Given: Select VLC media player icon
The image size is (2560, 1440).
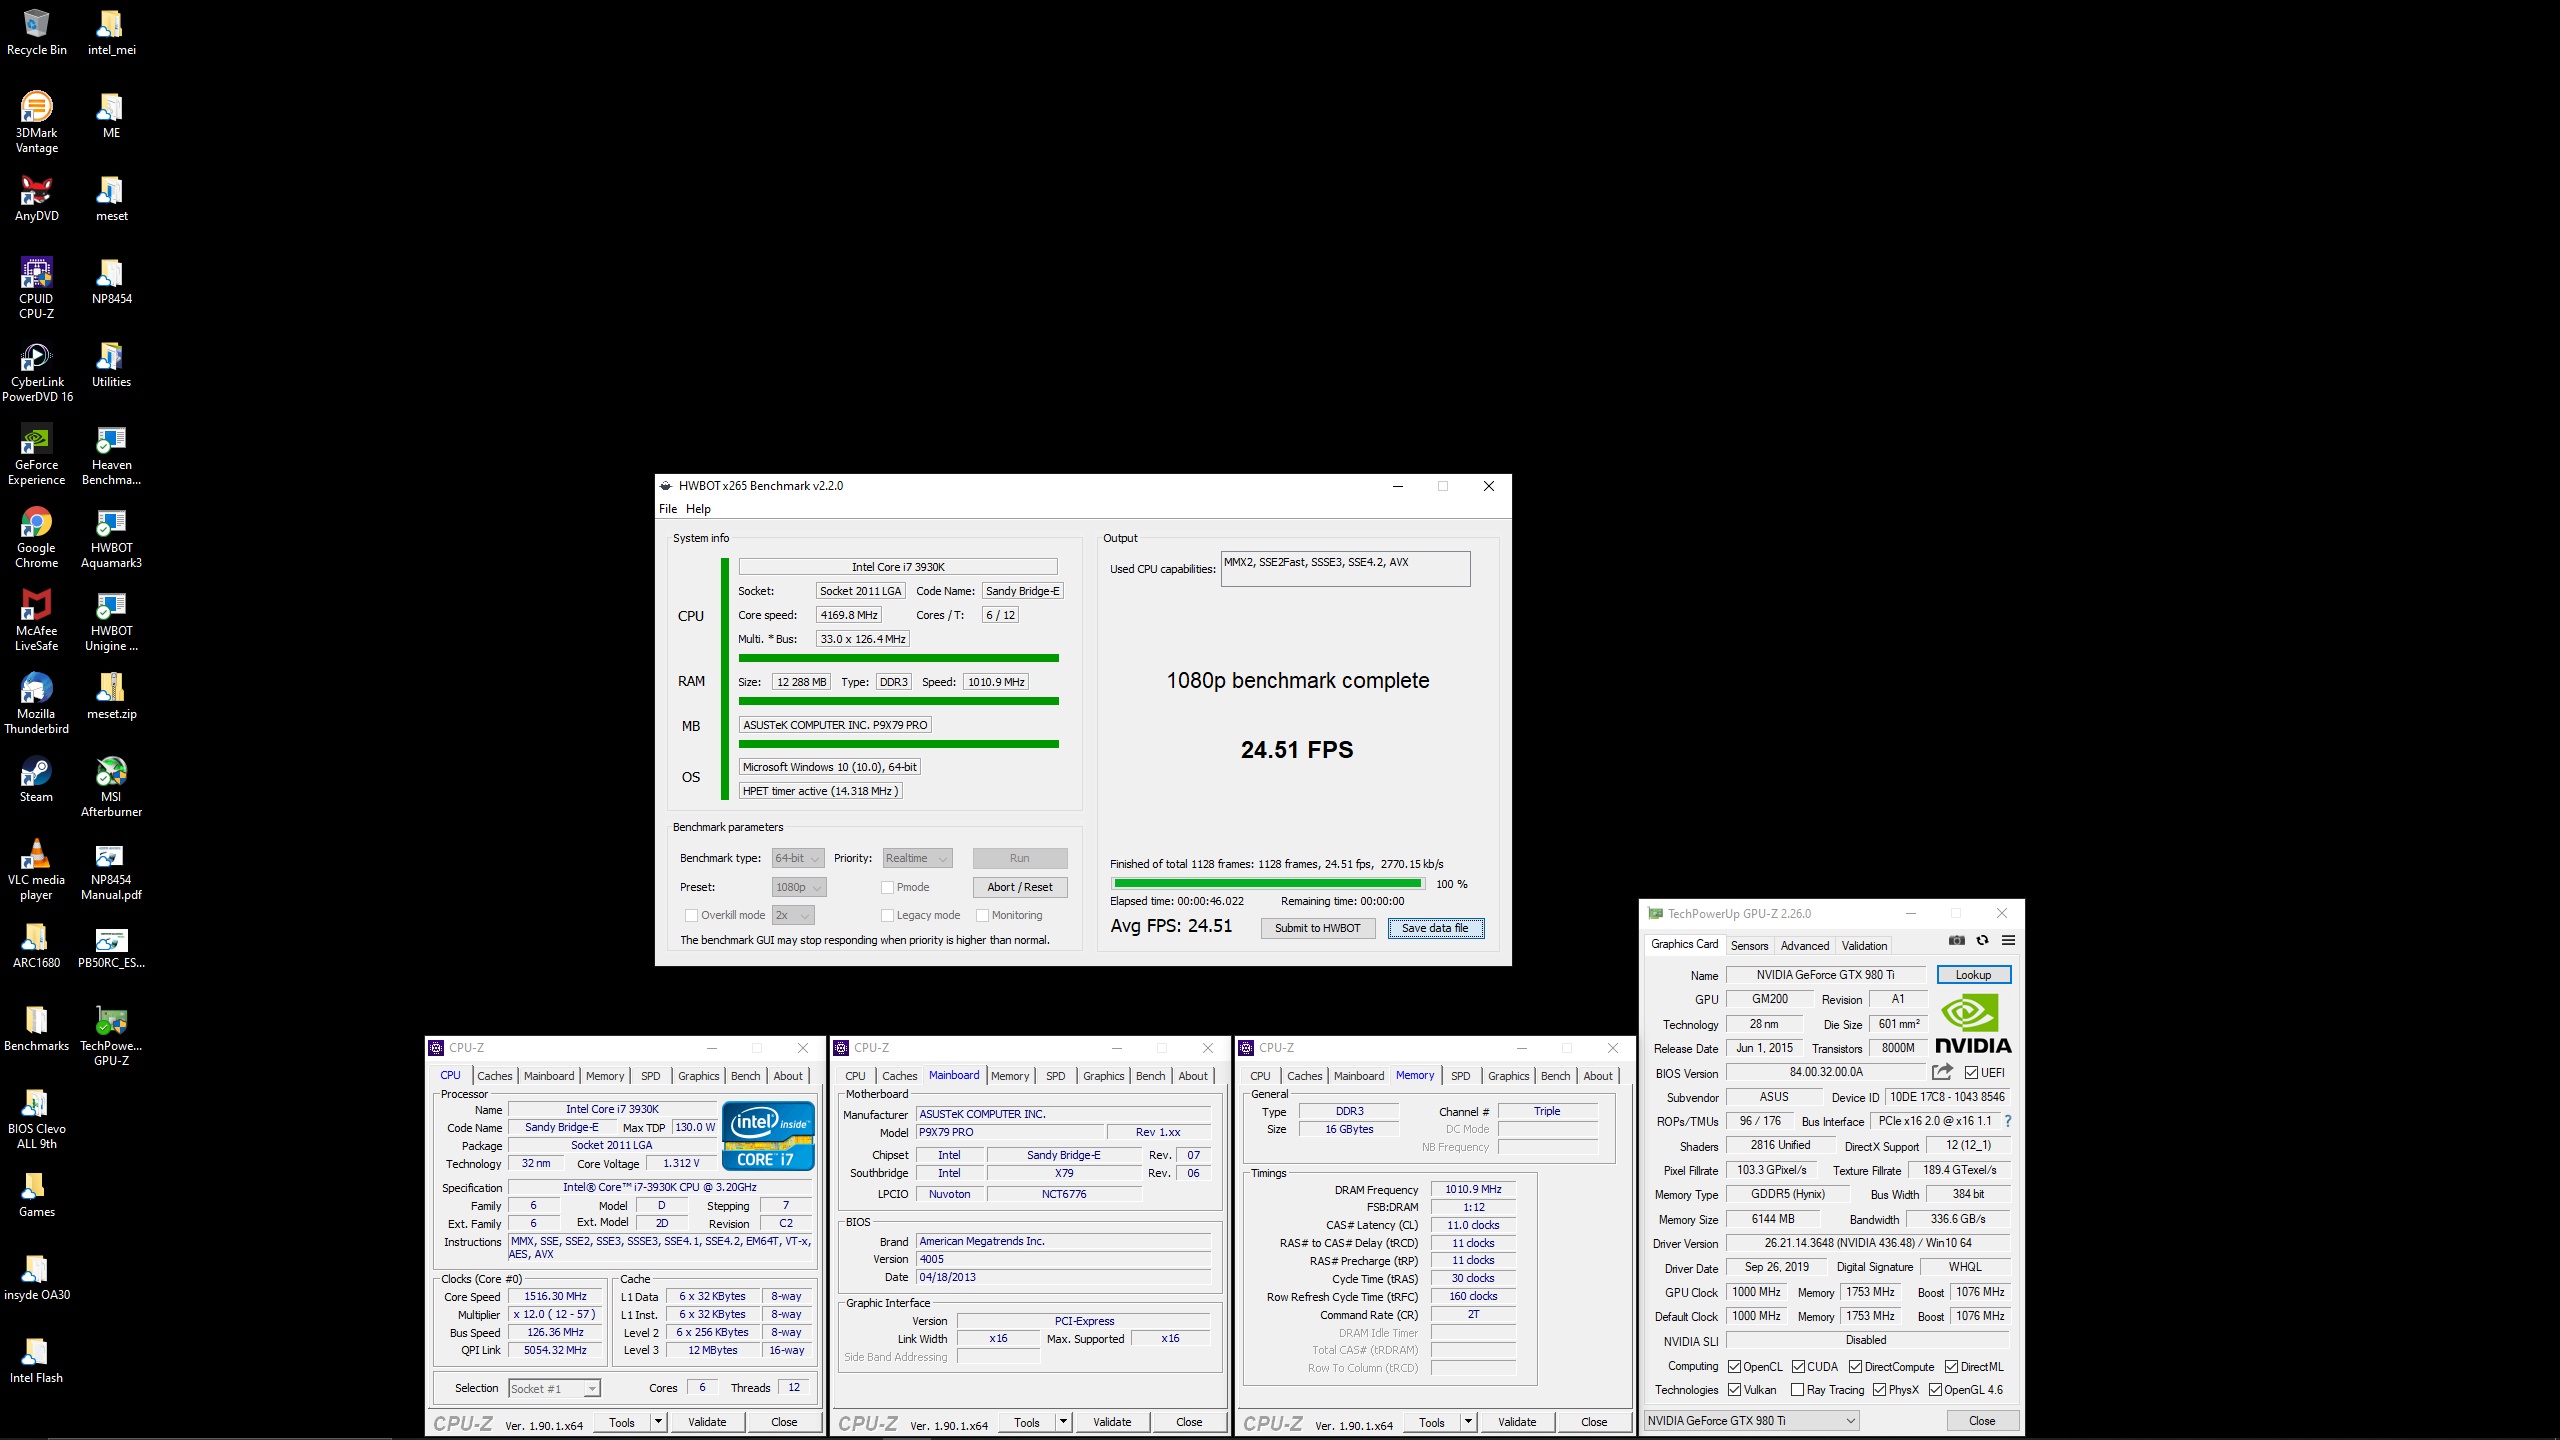Looking at the screenshot, I should click(x=36, y=869).
